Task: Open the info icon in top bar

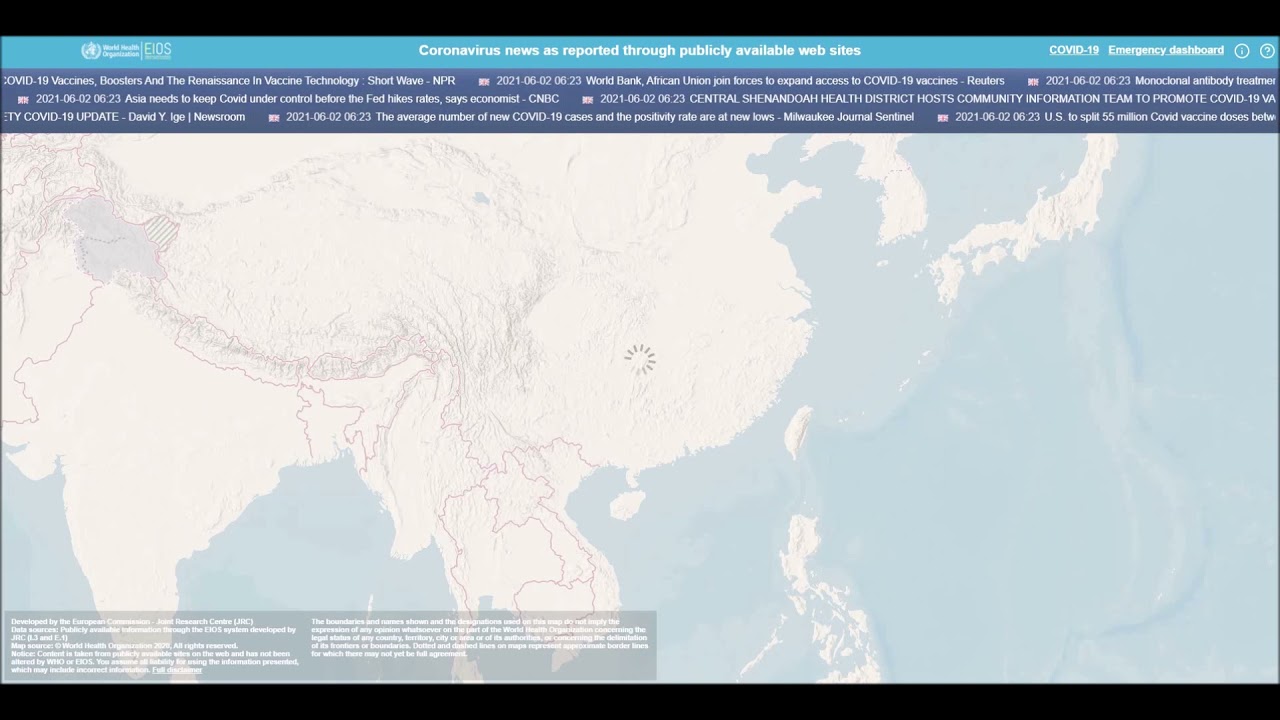Action: click(x=1241, y=51)
